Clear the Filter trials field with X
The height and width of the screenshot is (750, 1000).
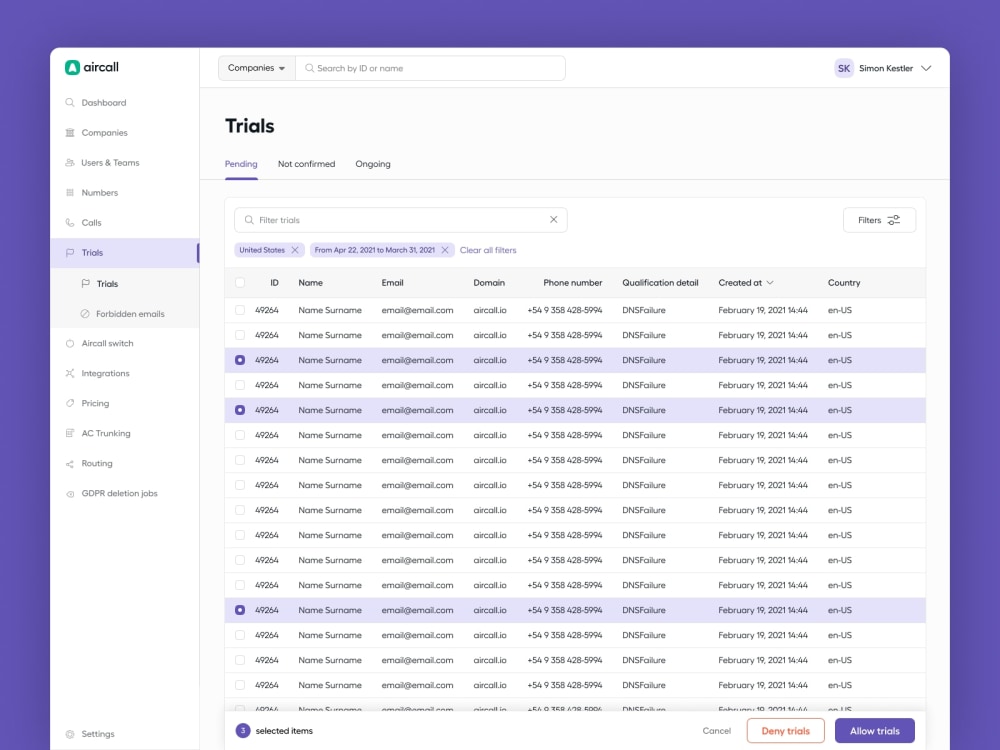coord(554,219)
